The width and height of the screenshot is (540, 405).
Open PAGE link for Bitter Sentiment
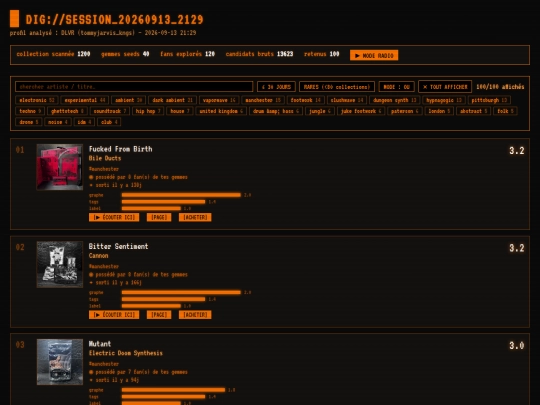coord(159,315)
